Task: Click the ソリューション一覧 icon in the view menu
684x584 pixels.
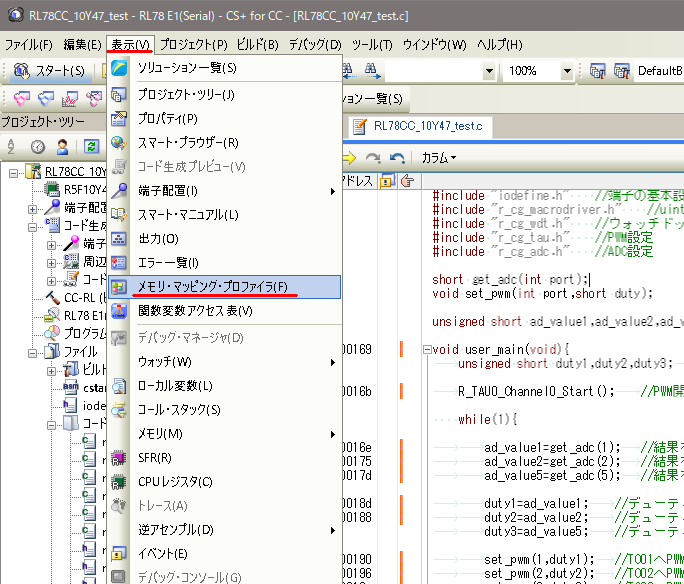Action: point(119,68)
